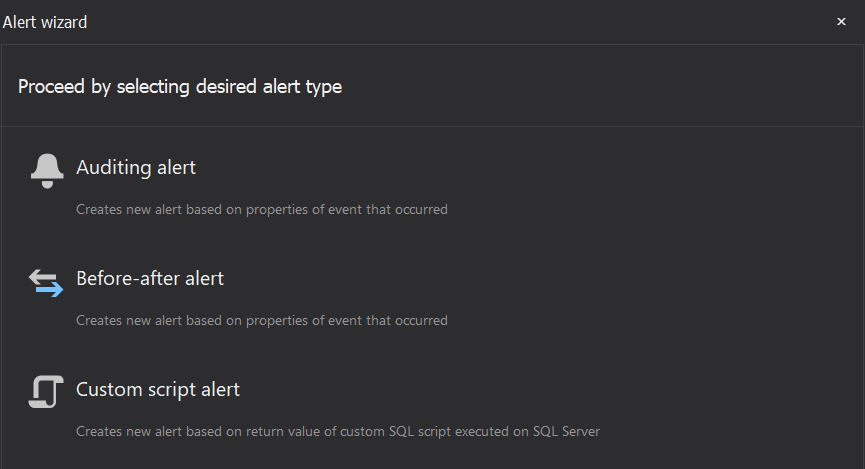Click the blue arrow of the Before-after icon
The image size is (865, 469).
click(x=50, y=290)
